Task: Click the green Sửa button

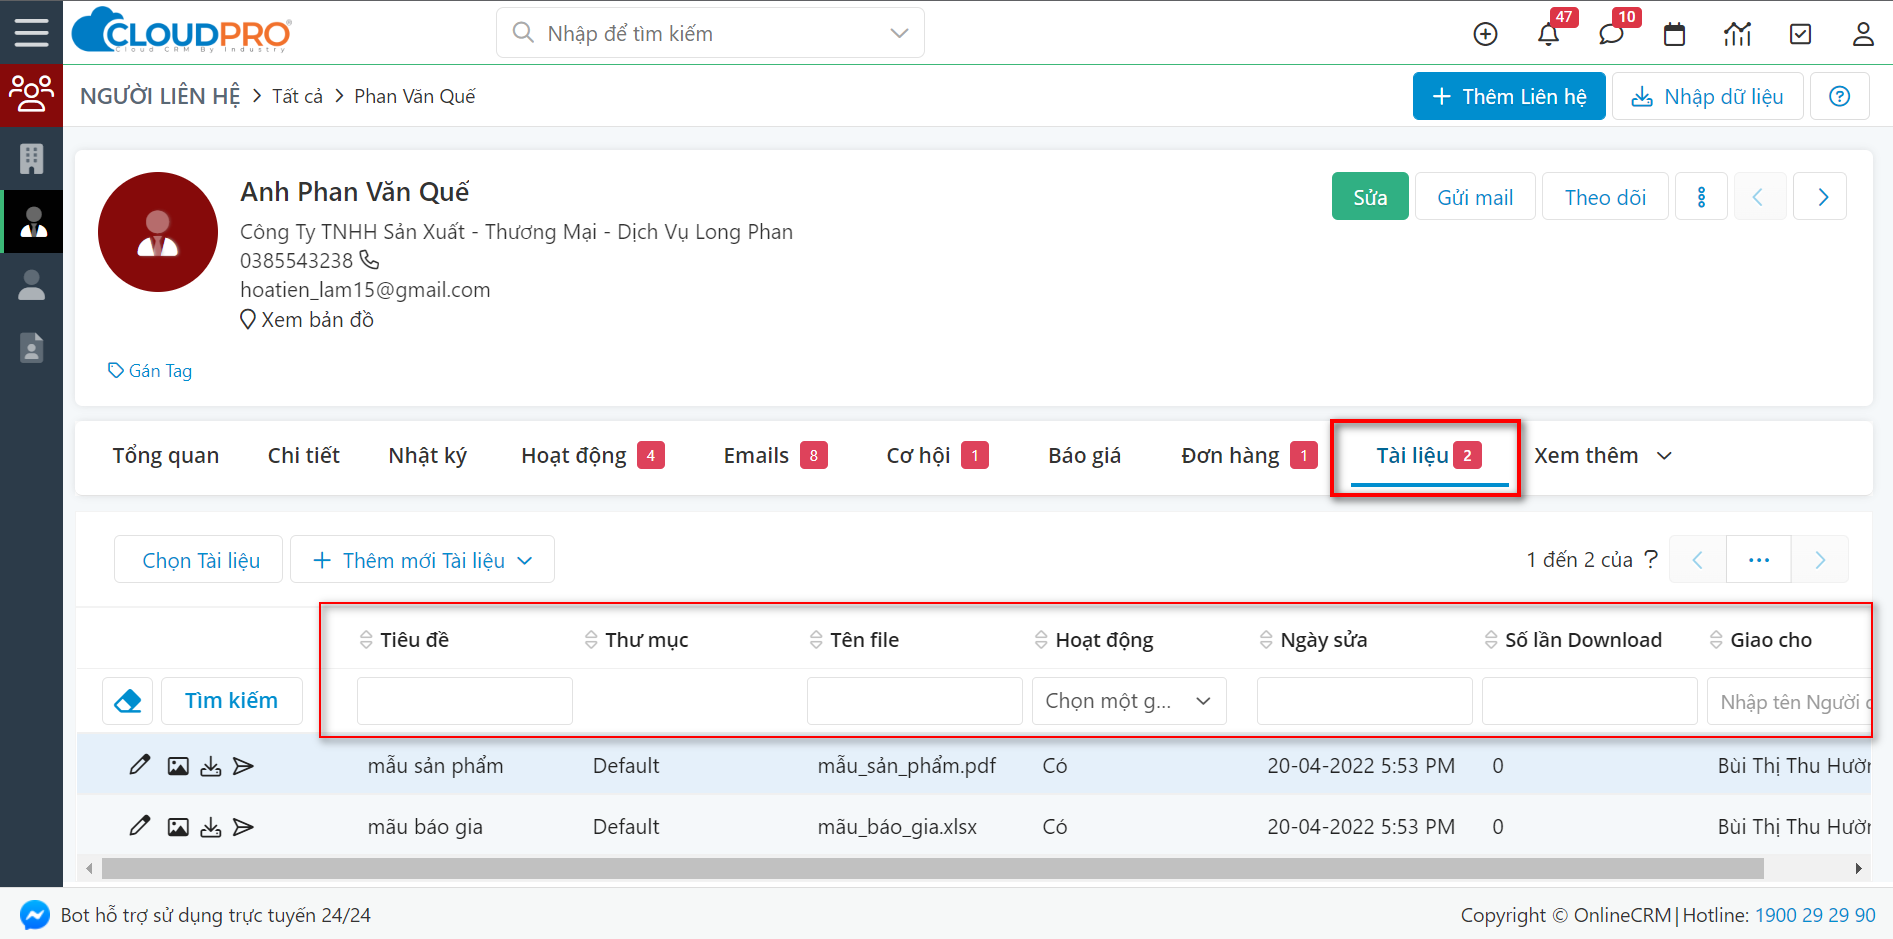Action: pos(1370,197)
